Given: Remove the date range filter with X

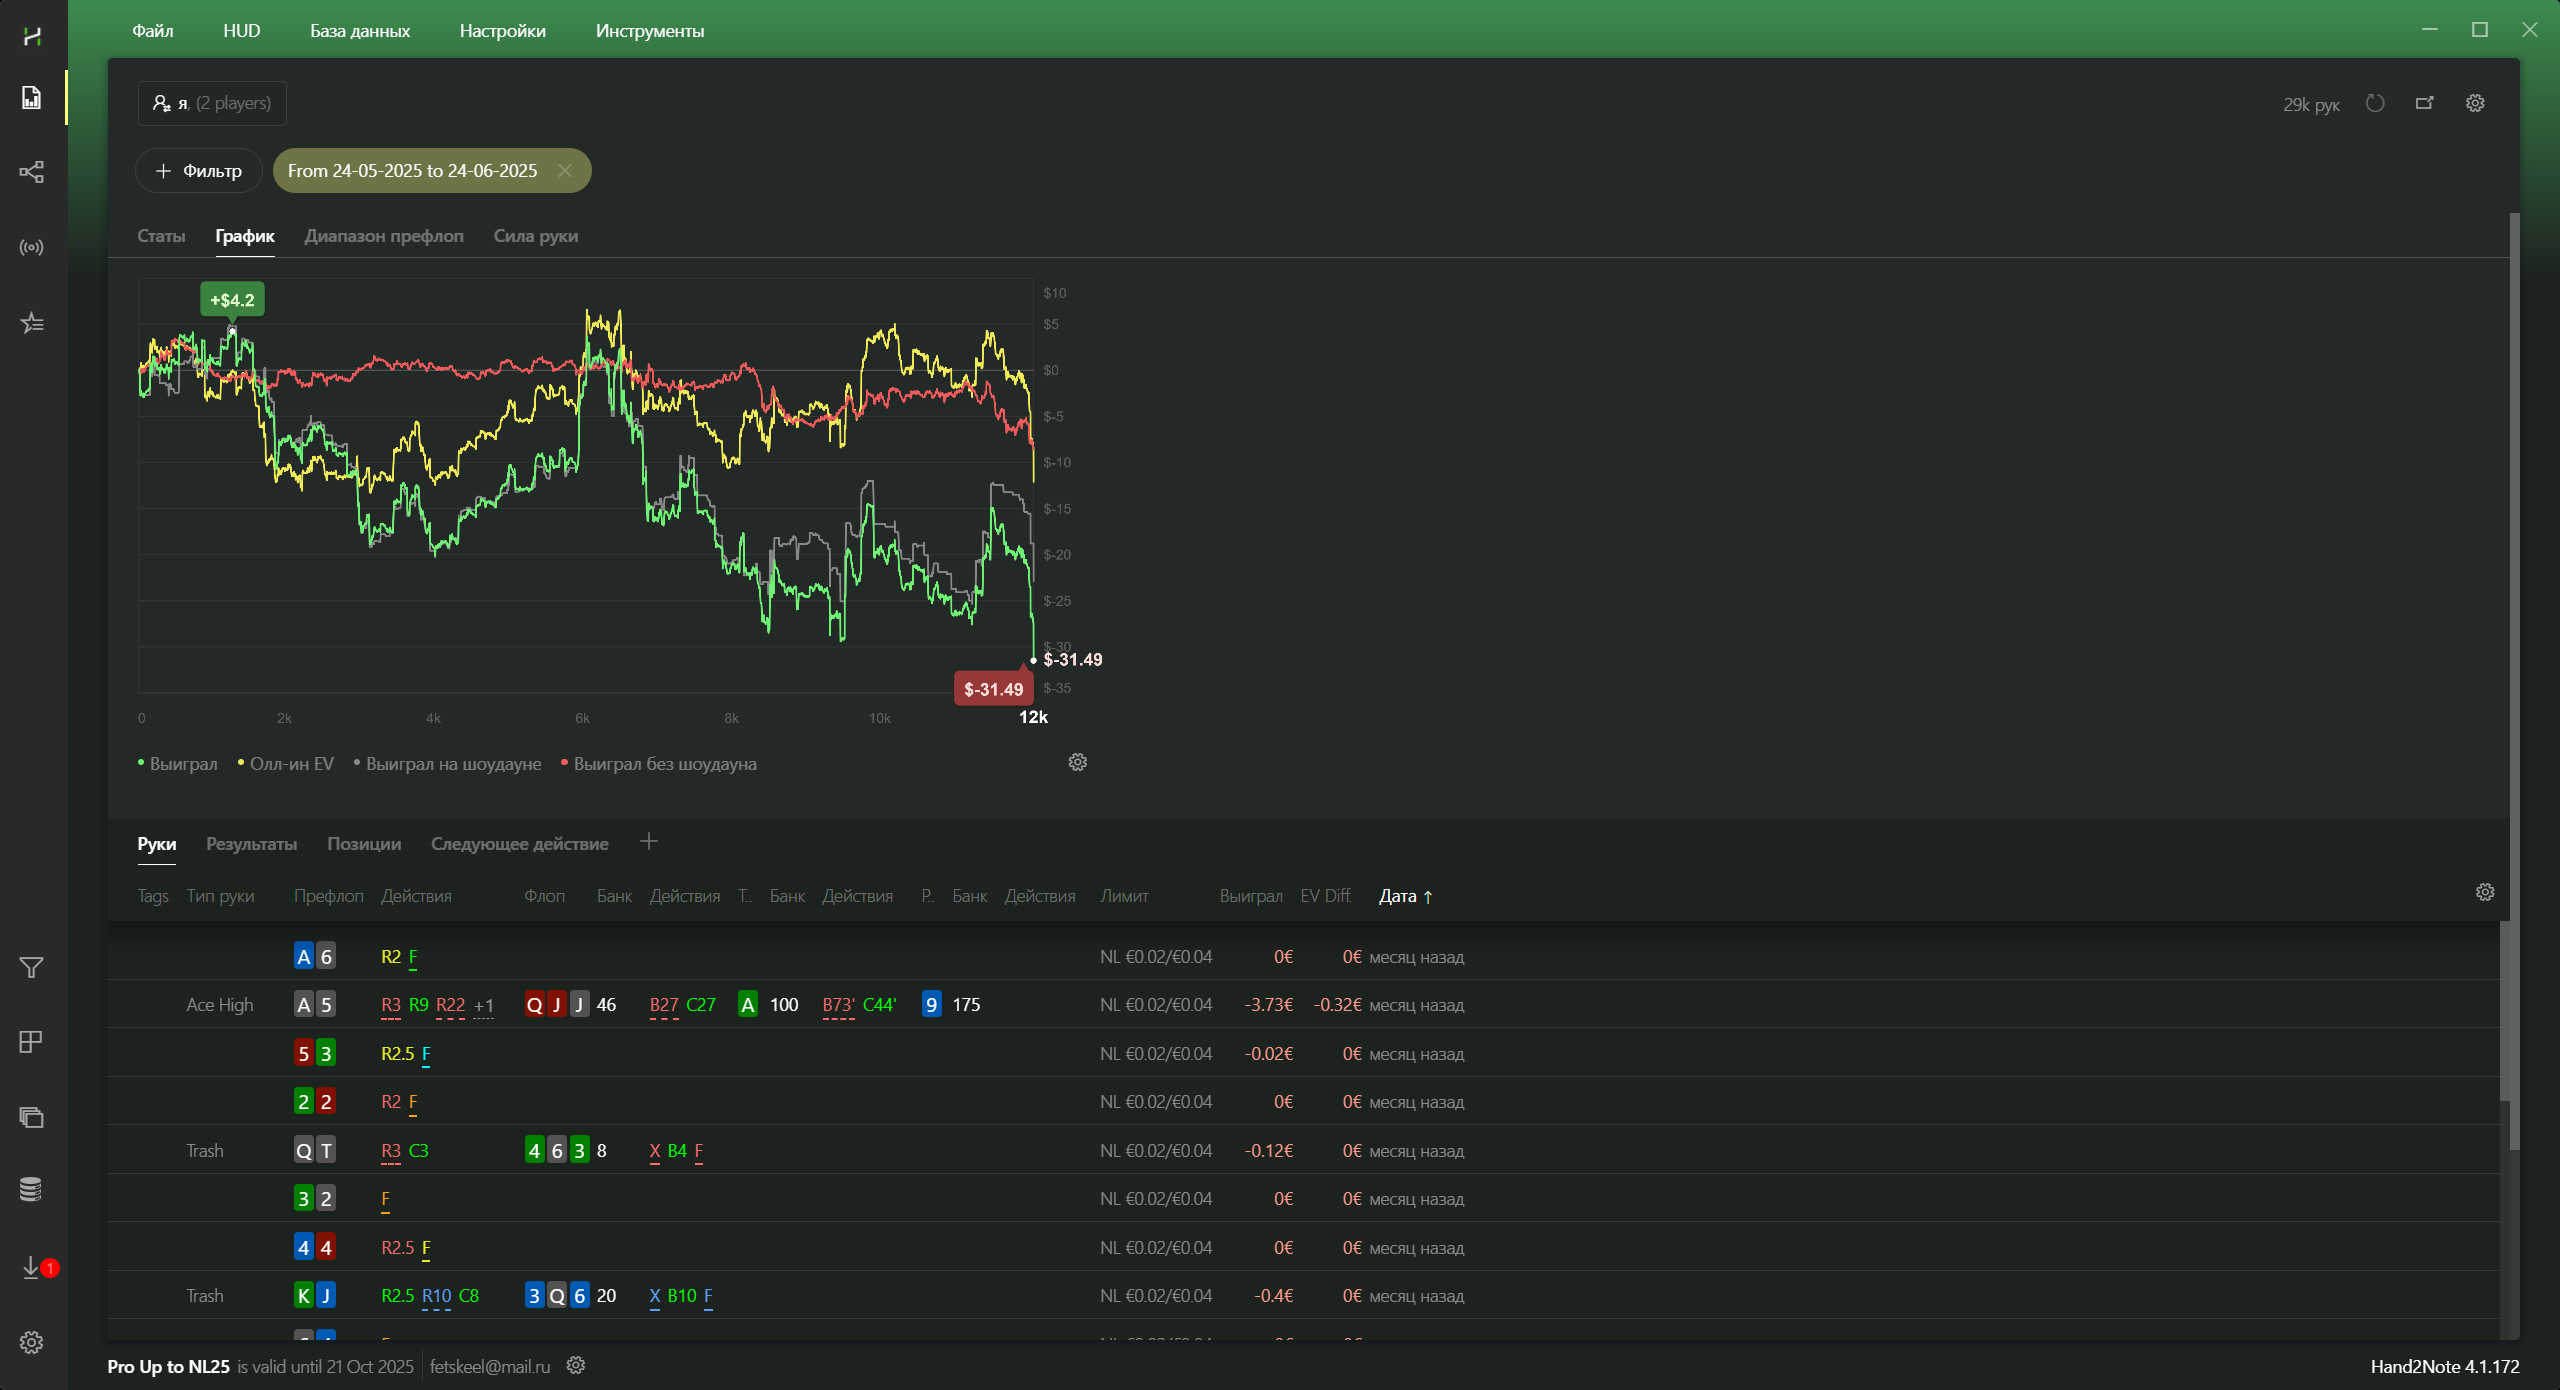Looking at the screenshot, I should click(565, 171).
